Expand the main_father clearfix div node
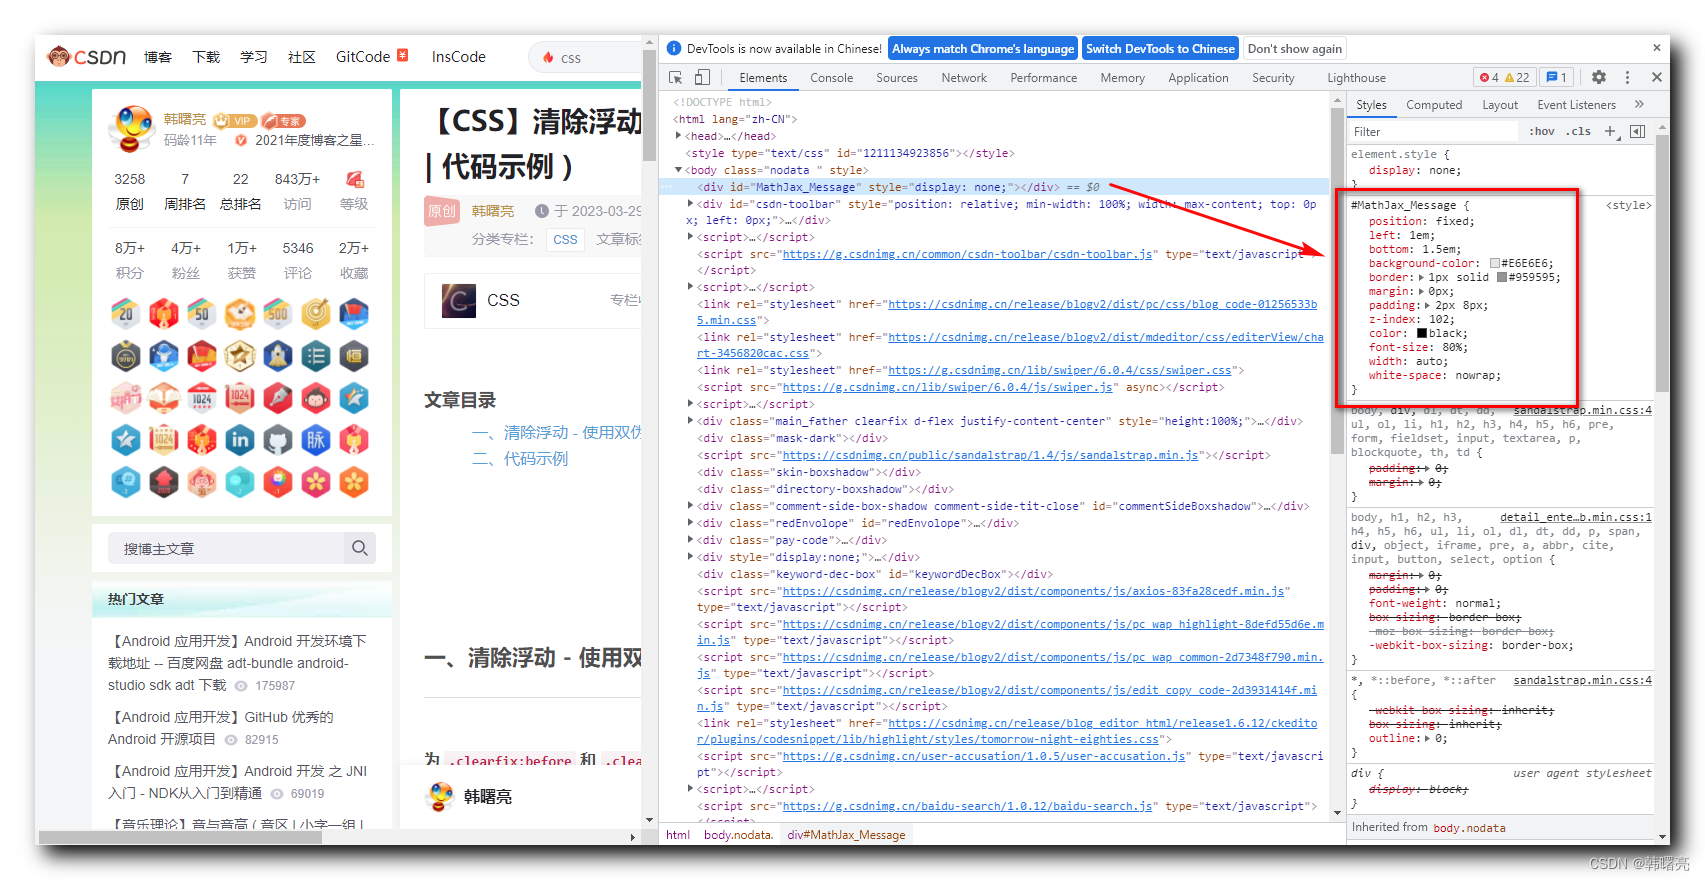This screenshot has width=1705, height=880. (x=690, y=421)
